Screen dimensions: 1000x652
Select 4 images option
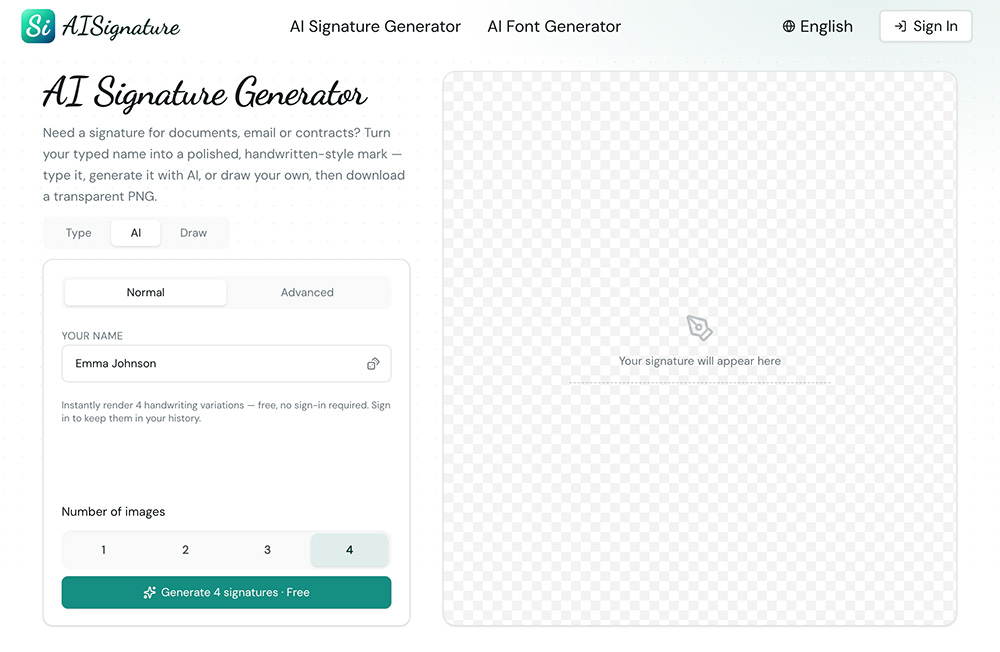tap(349, 550)
